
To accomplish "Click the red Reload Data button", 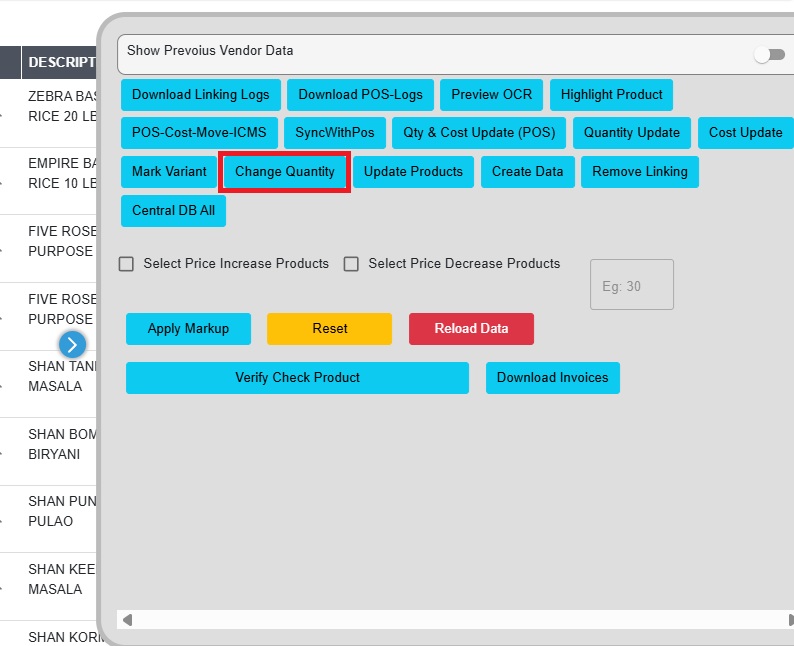I will [471, 329].
